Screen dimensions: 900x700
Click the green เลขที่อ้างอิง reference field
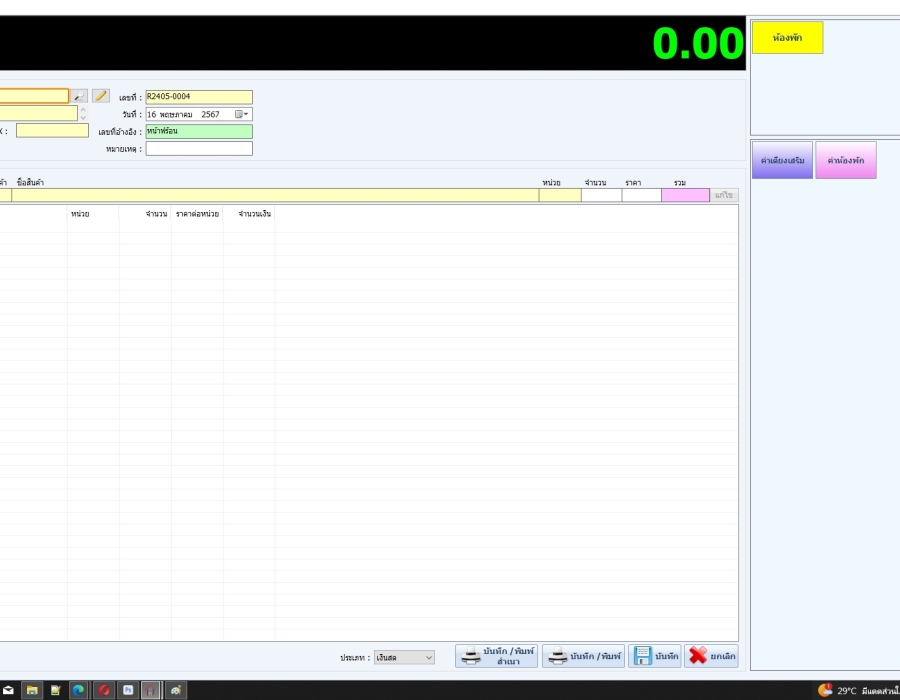click(x=199, y=131)
